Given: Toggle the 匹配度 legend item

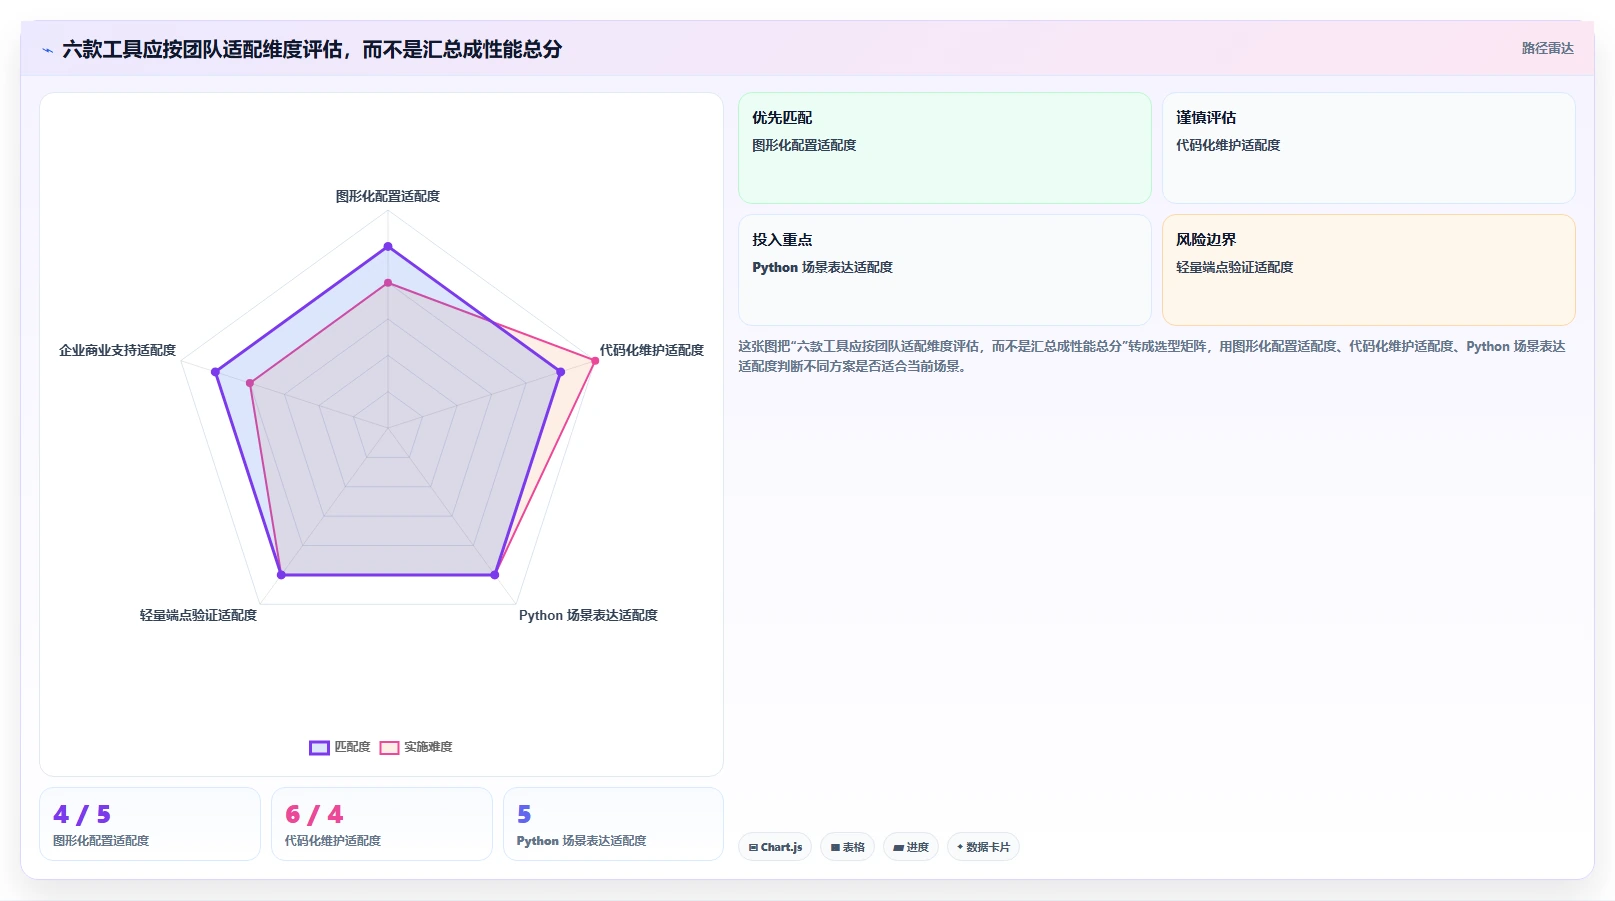Looking at the screenshot, I should (x=340, y=747).
